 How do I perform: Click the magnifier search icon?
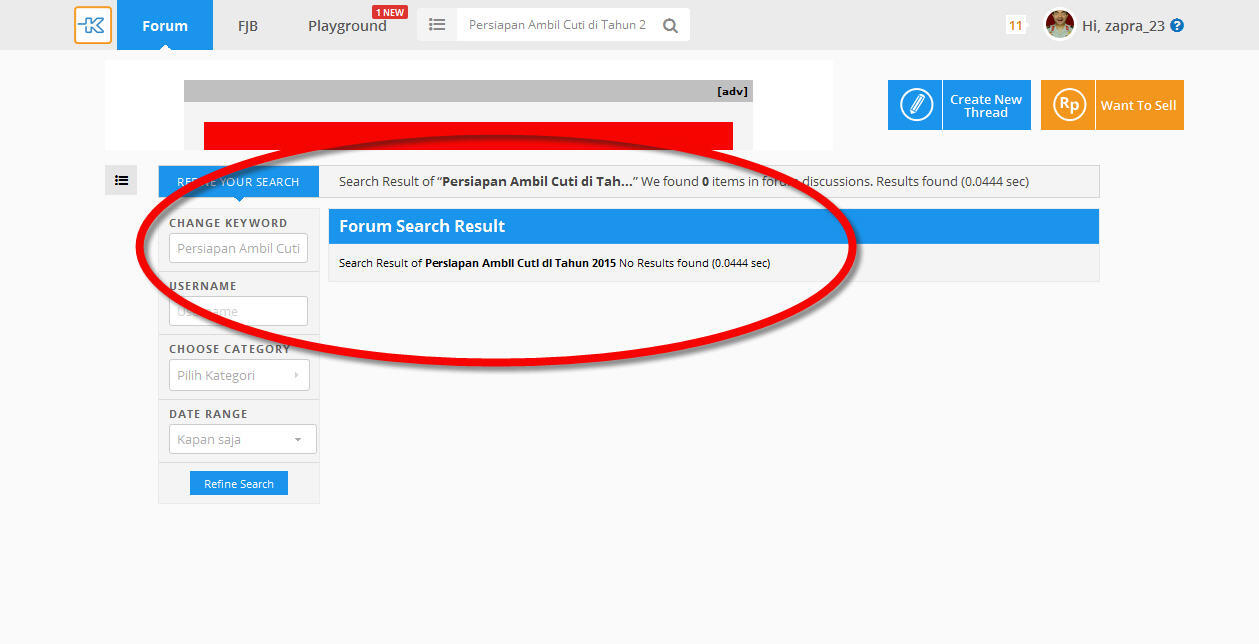pos(671,26)
